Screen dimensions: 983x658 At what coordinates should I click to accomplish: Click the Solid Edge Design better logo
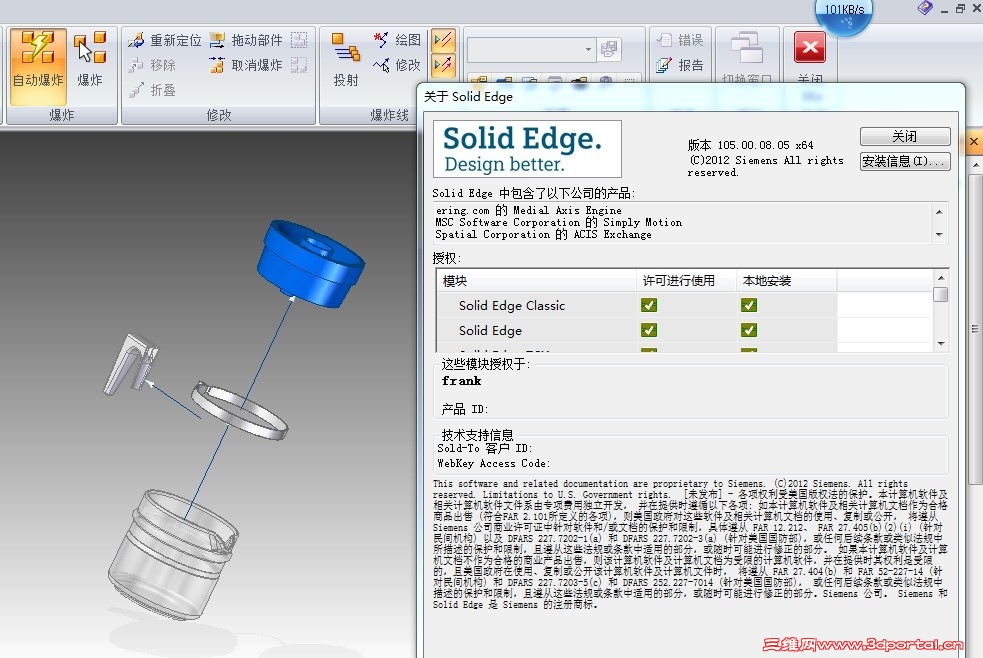click(527, 149)
